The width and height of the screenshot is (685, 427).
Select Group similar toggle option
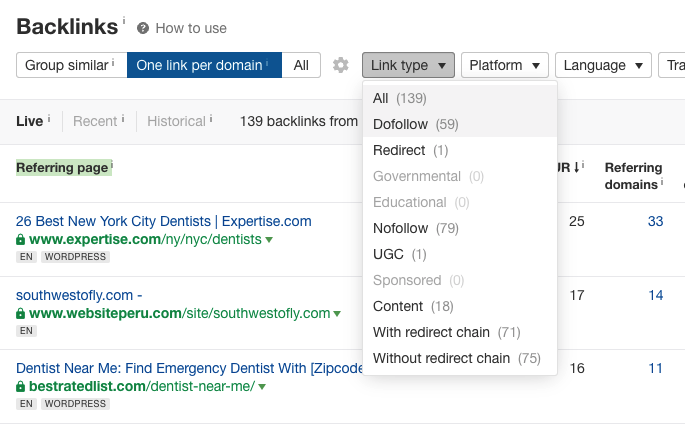pyautogui.click(x=70, y=65)
